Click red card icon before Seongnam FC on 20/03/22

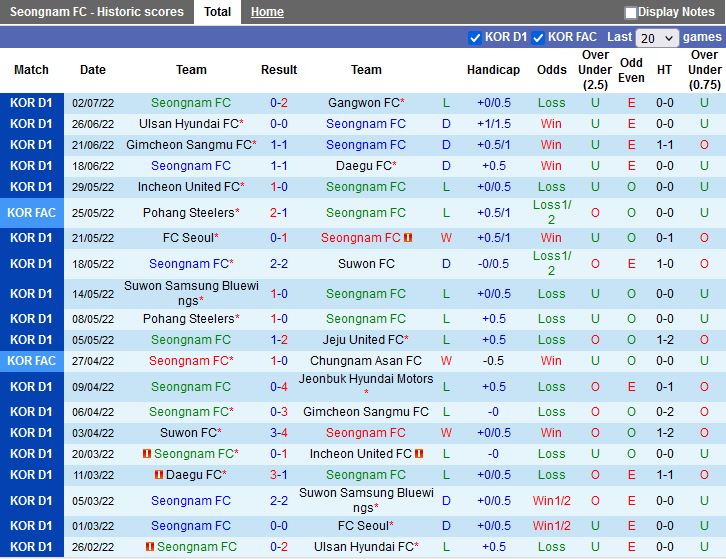pyautogui.click(x=146, y=454)
